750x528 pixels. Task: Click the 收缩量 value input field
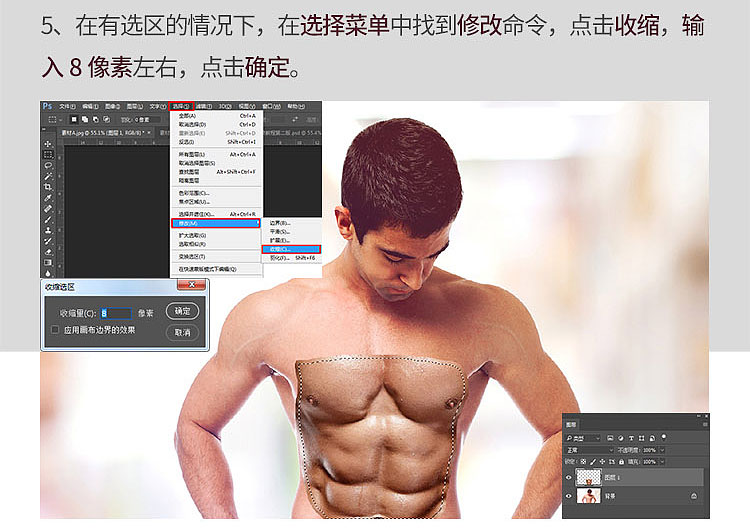pyautogui.click(x=116, y=313)
